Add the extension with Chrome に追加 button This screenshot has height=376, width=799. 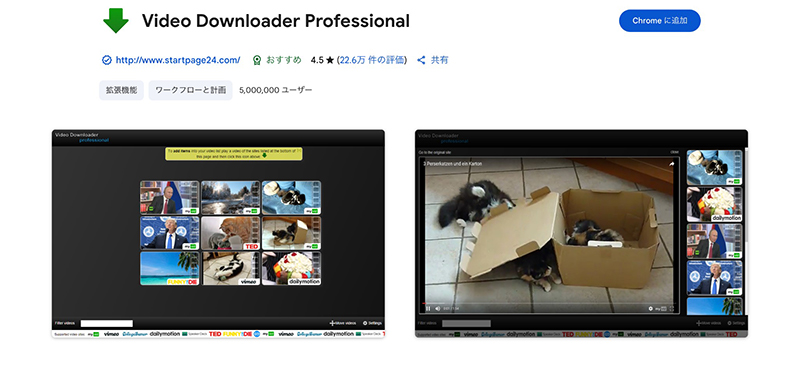pyautogui.click(x=659, y=21)
